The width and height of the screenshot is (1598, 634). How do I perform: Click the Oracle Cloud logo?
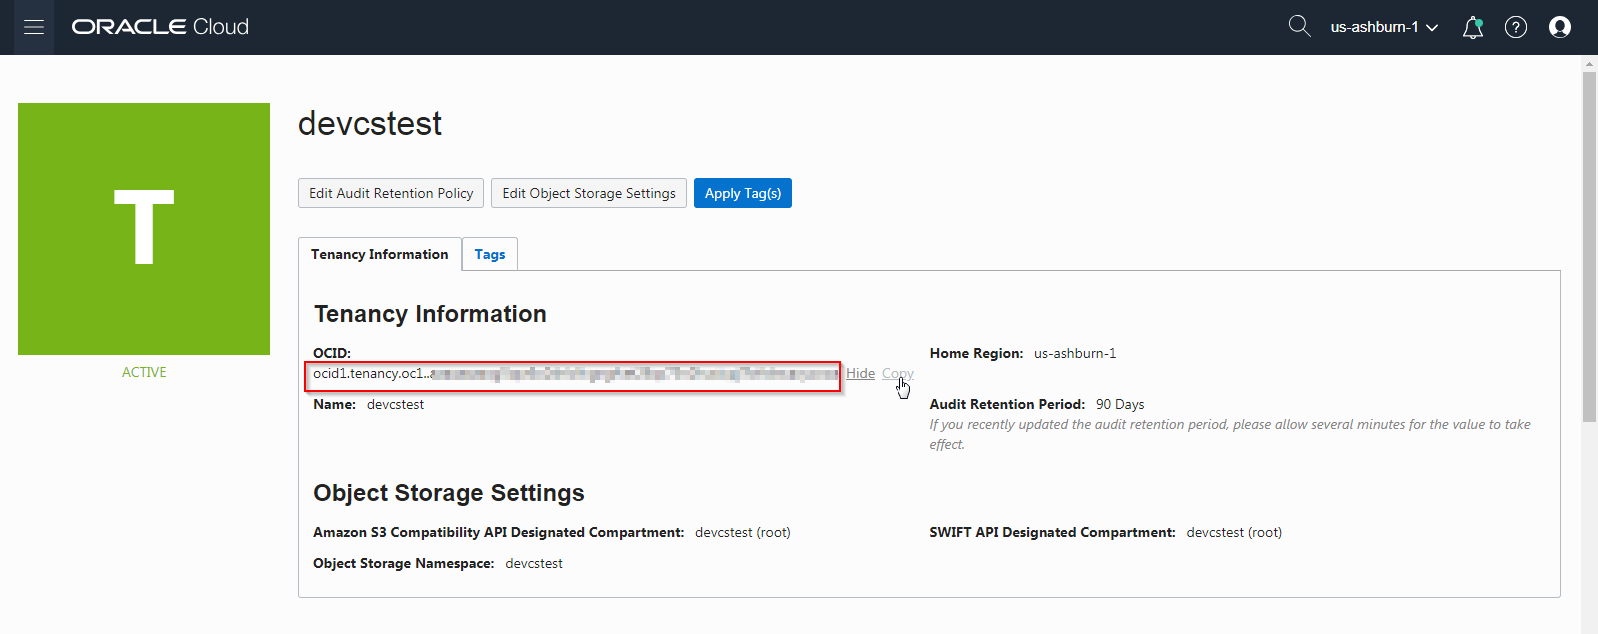coord(160,27)
